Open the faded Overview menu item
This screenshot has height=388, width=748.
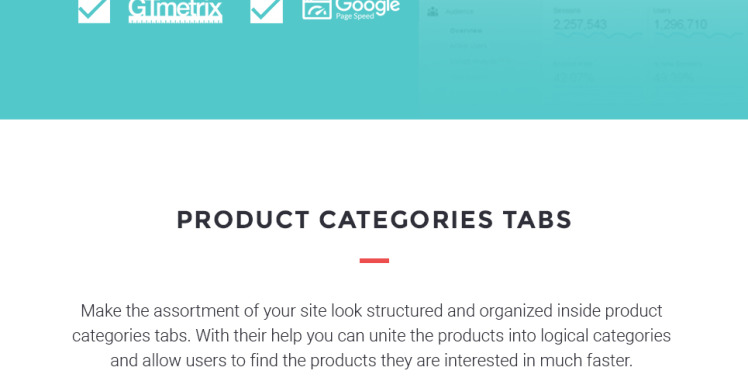[466, 31]
